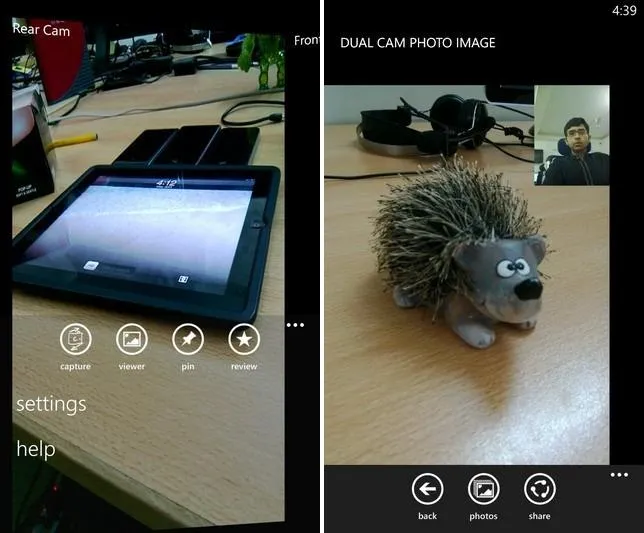644x533 pixels.
Task: Collapse the left app bar via ellipsis
Action: [295, 325]
